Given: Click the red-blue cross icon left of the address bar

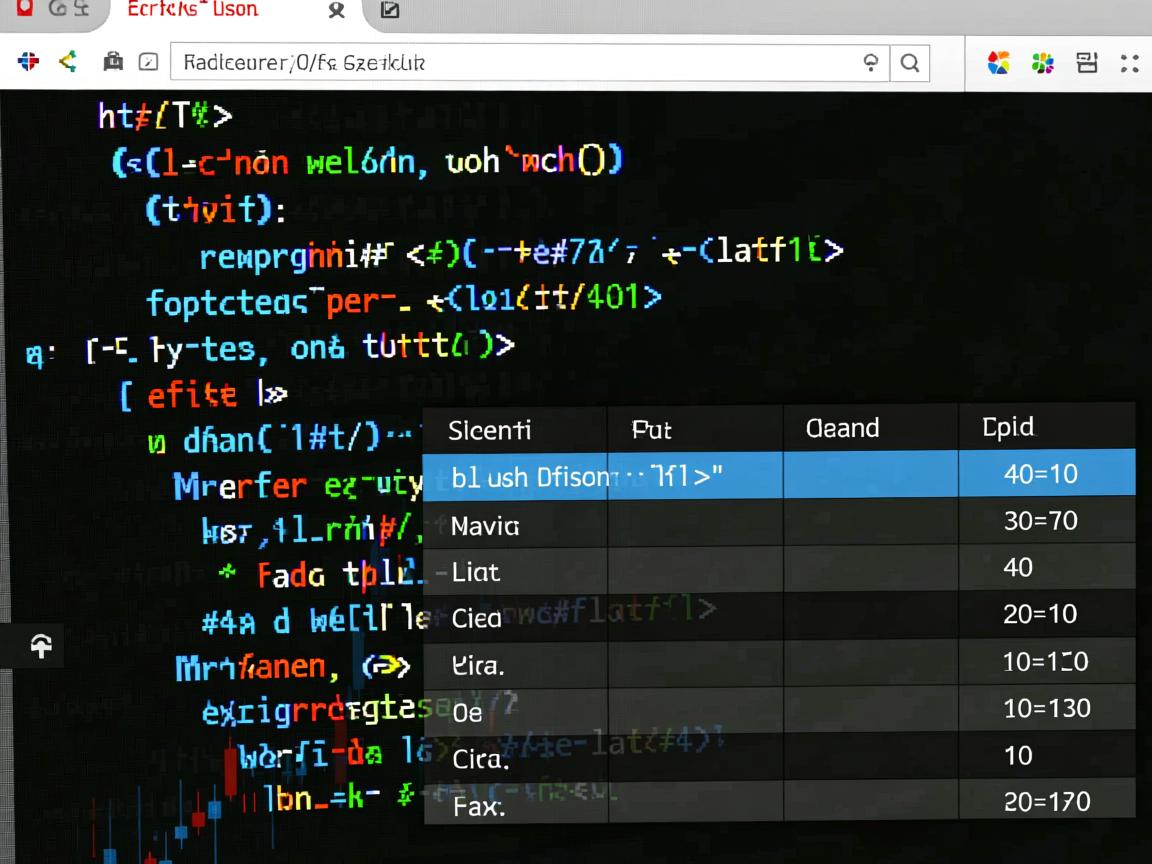Looking at the screenshot, I should tap(29, 62).
